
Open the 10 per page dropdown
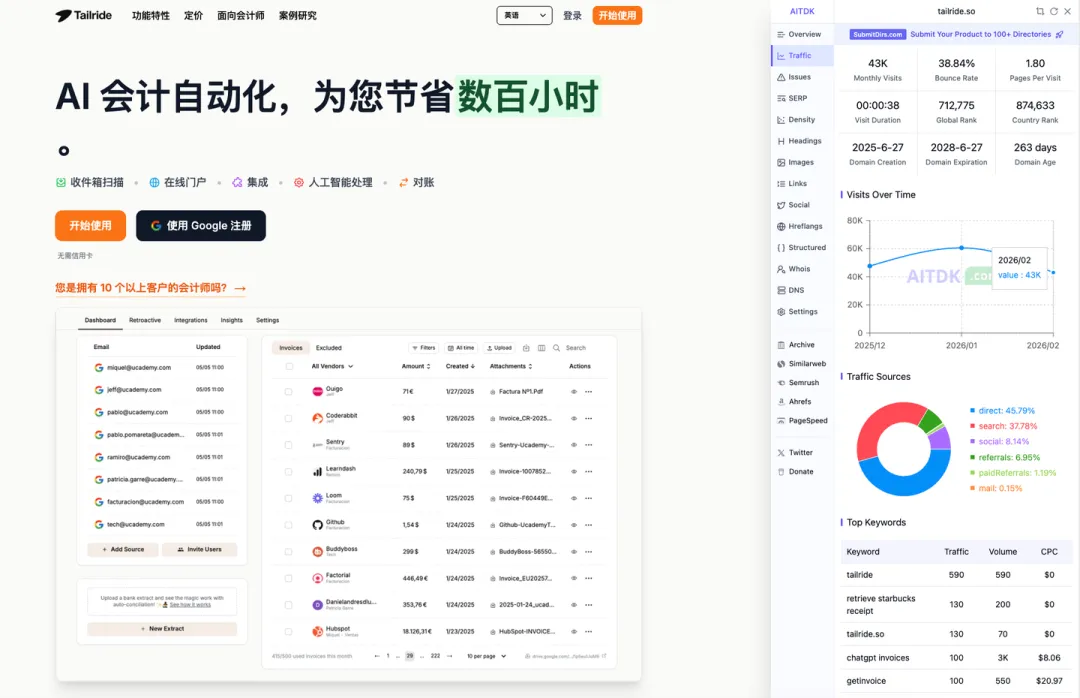(x=486, y=656)
